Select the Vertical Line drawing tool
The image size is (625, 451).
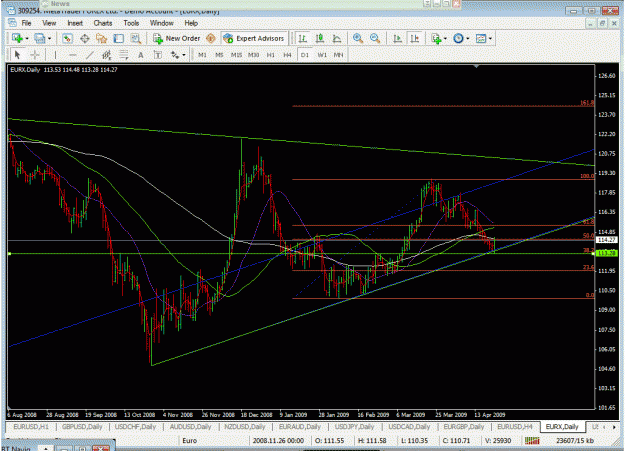point(55,55)
